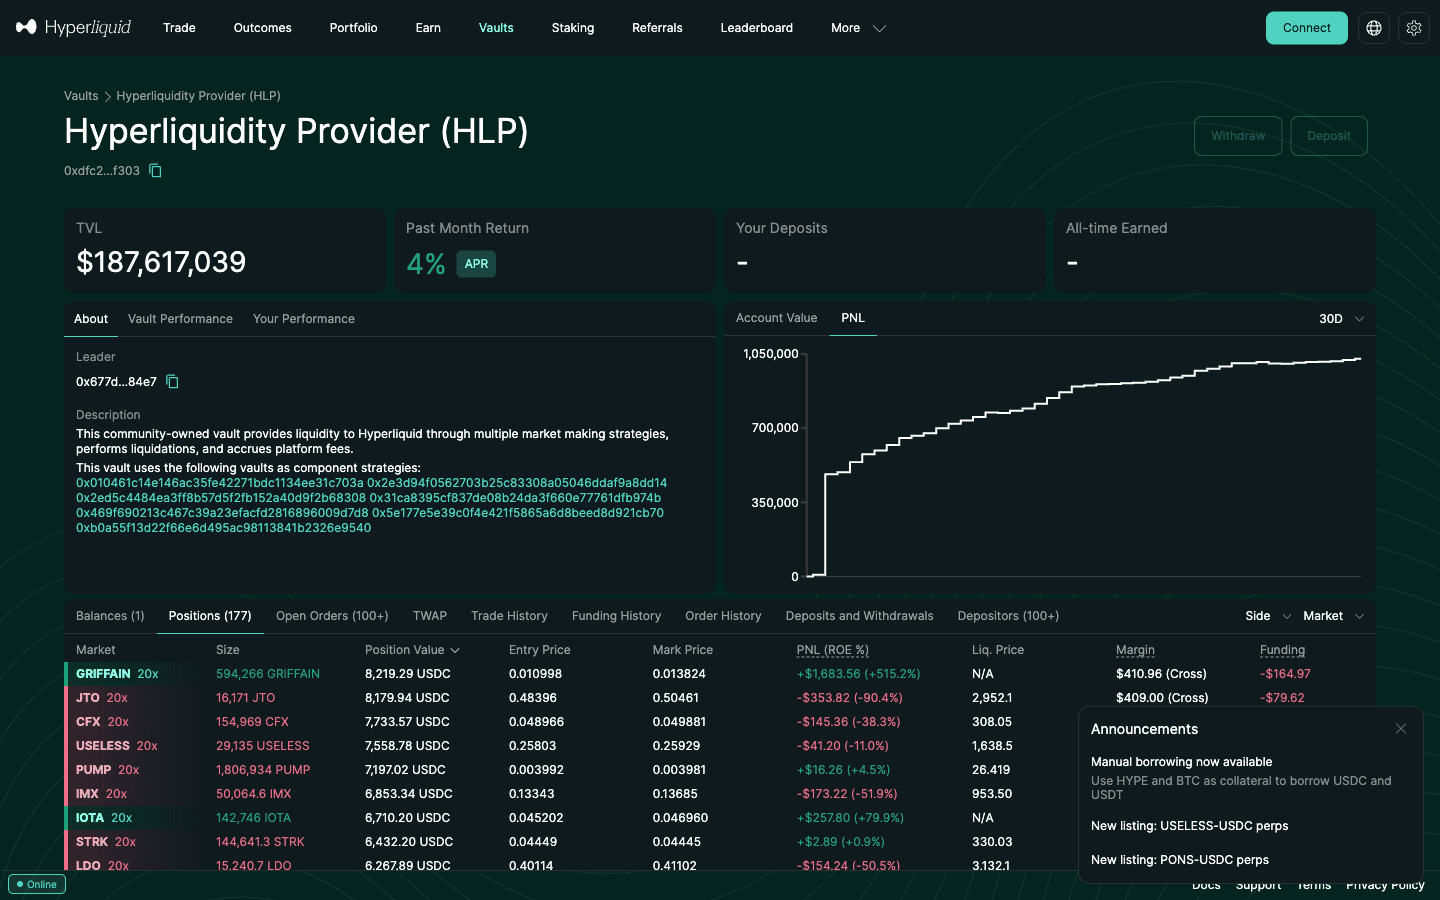1440x900 pixels.
Task: Open the Referrals page
Action: (657, 28)
